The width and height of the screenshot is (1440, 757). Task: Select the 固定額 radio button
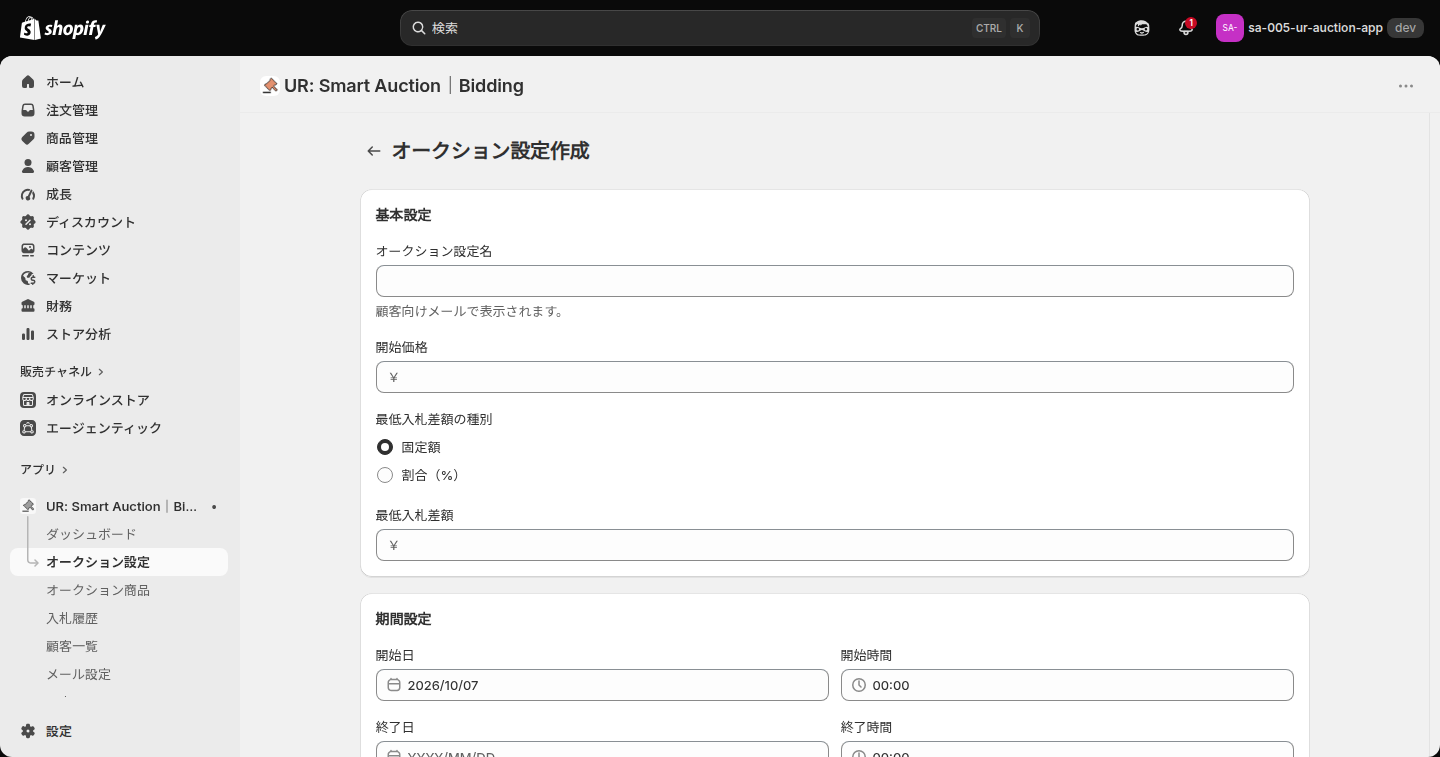click(x=385, y=447)
